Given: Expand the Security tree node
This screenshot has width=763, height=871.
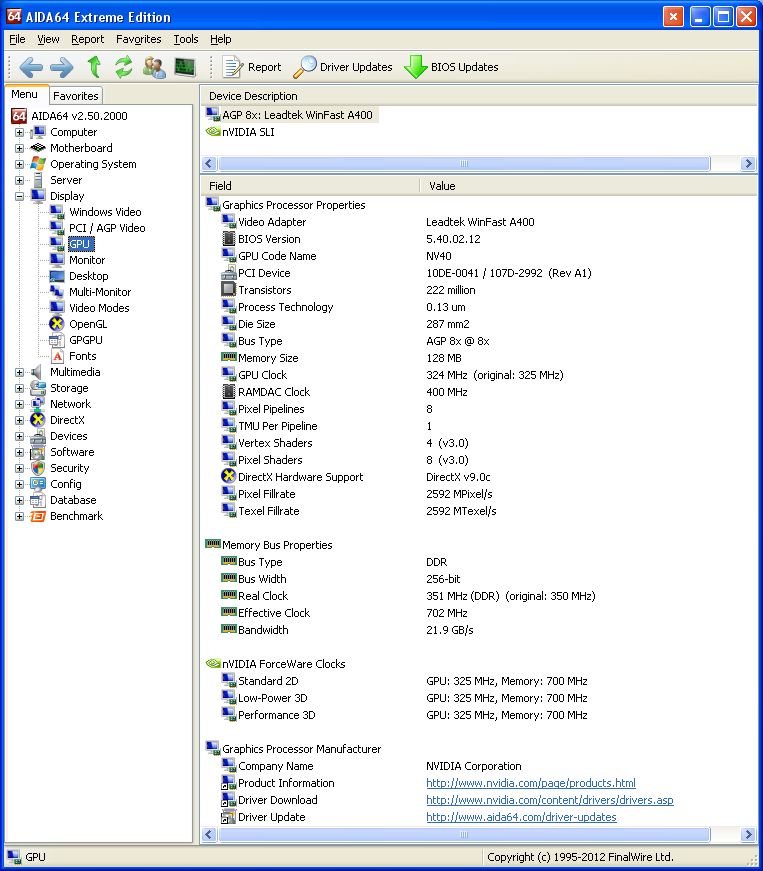Looking at the screenshot, I should click(19, 468).
